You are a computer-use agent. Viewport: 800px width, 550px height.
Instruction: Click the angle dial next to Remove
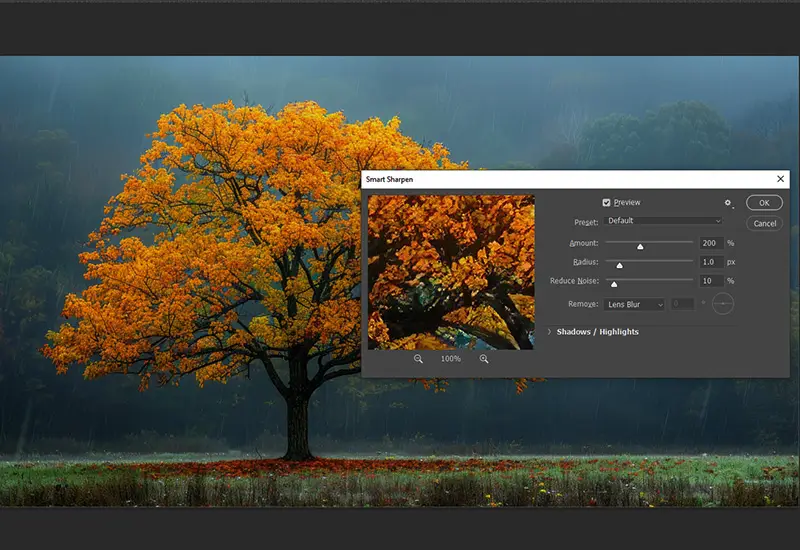722,304
